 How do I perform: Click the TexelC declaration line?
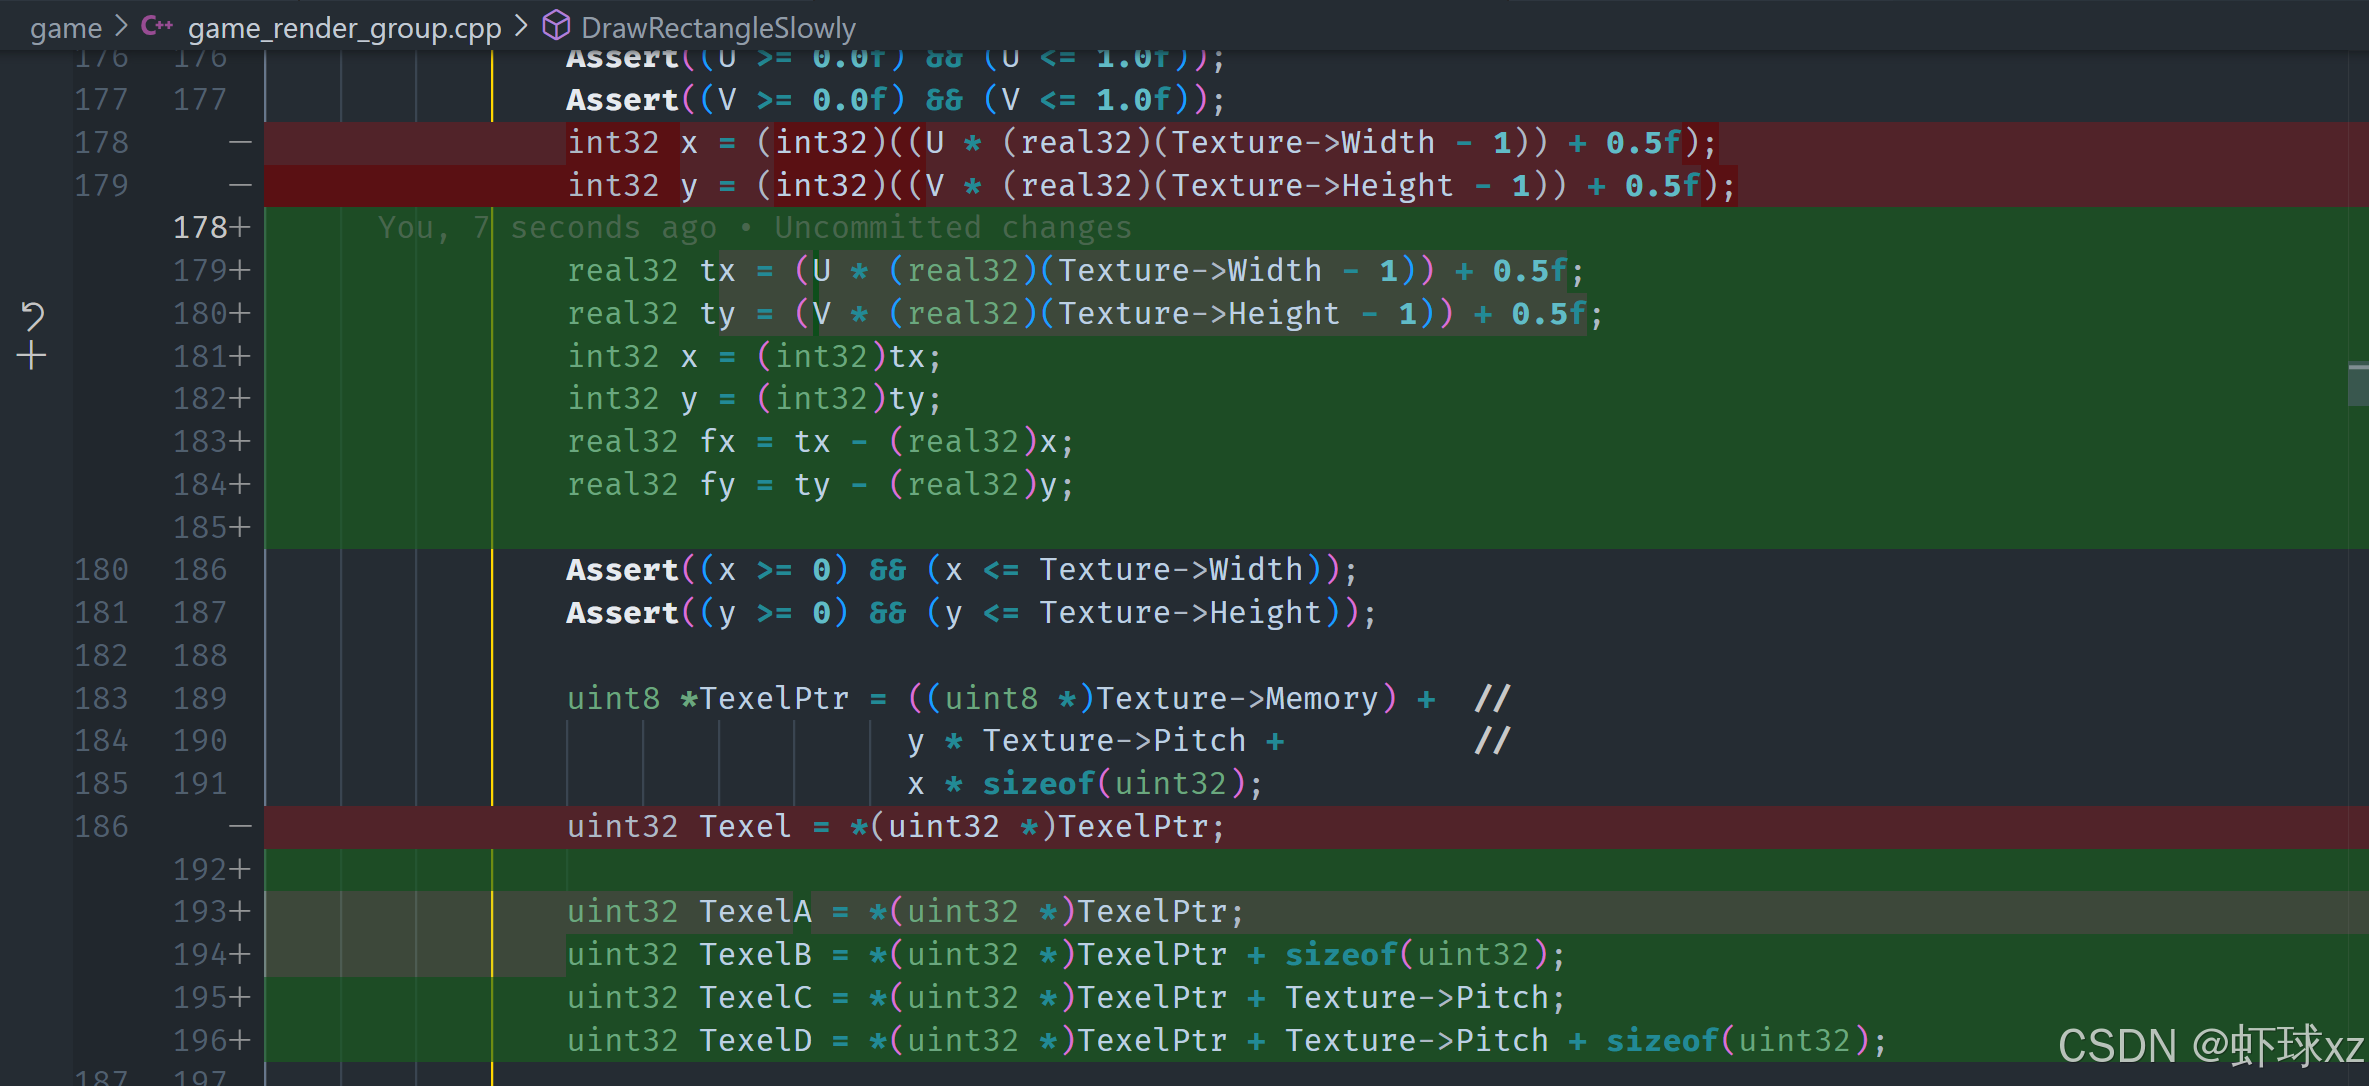coord(1066,998)
